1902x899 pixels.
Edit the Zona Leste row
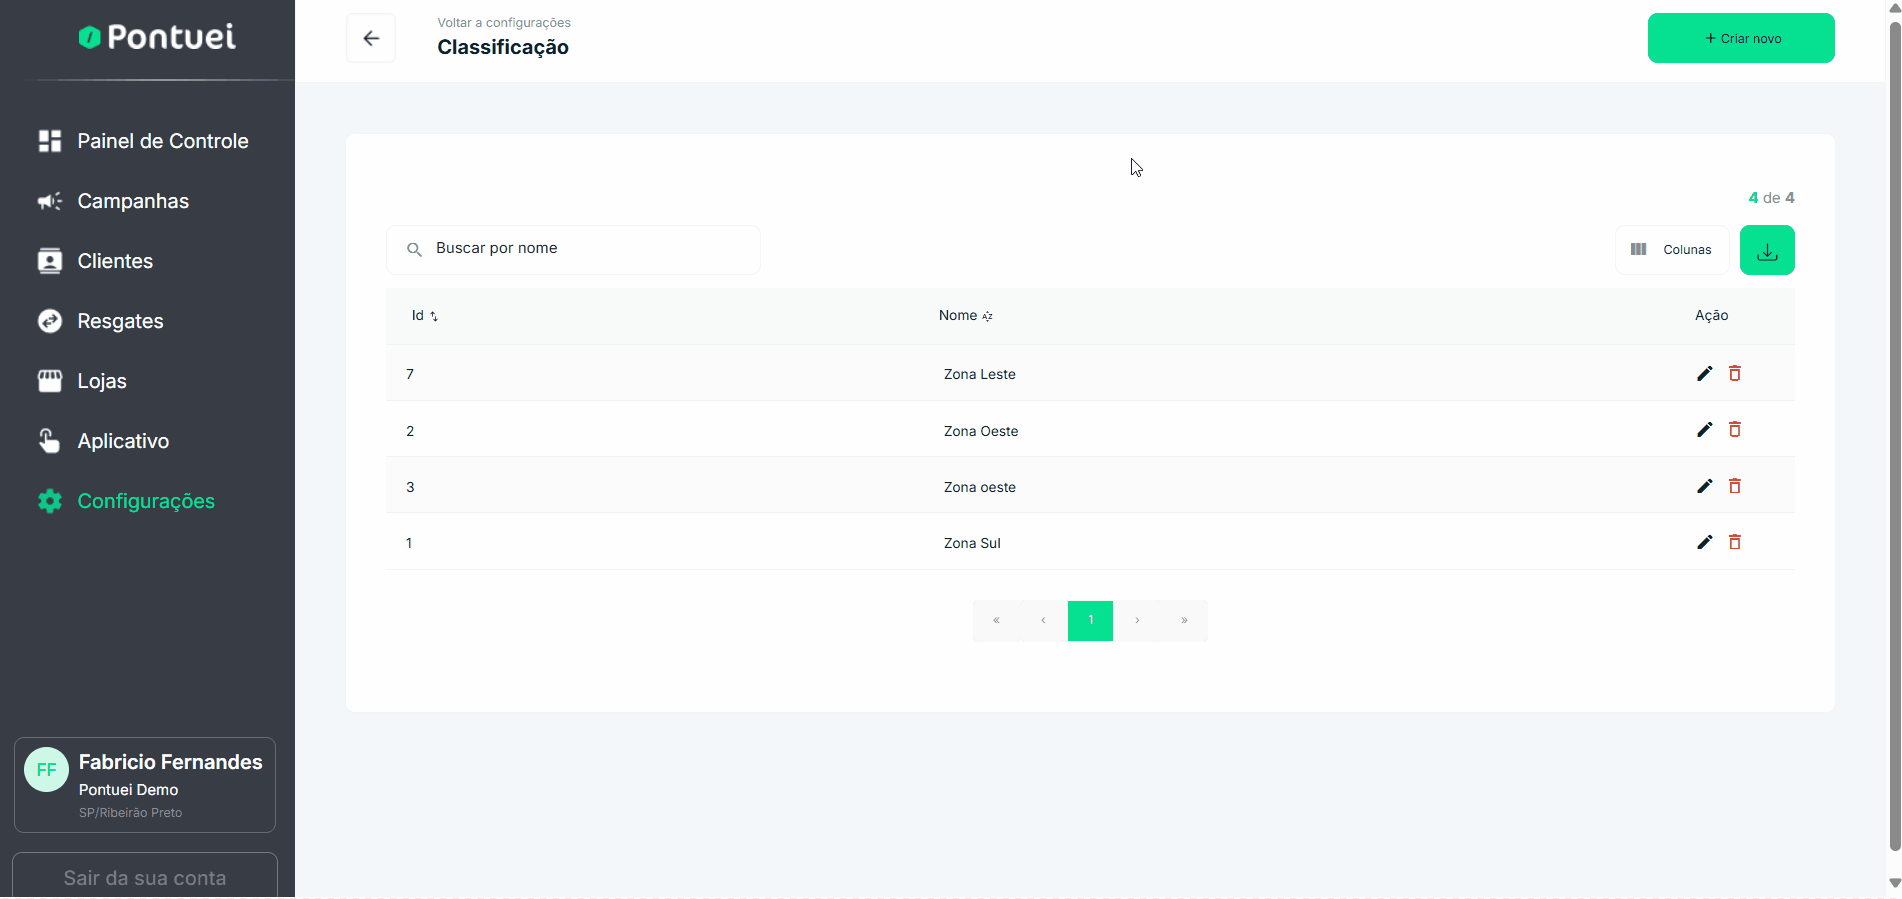pos(1704,373)
